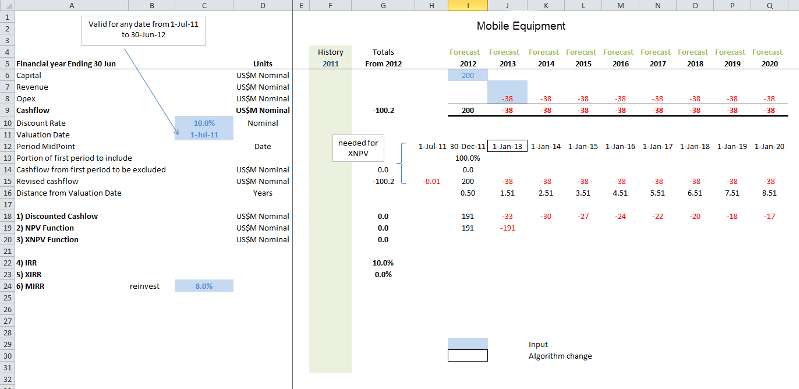Image resolution: width=799 pixels, height=389 pixels.
Task: Select discounted cashflow 191 in row 18
Action: coord(468,216)
